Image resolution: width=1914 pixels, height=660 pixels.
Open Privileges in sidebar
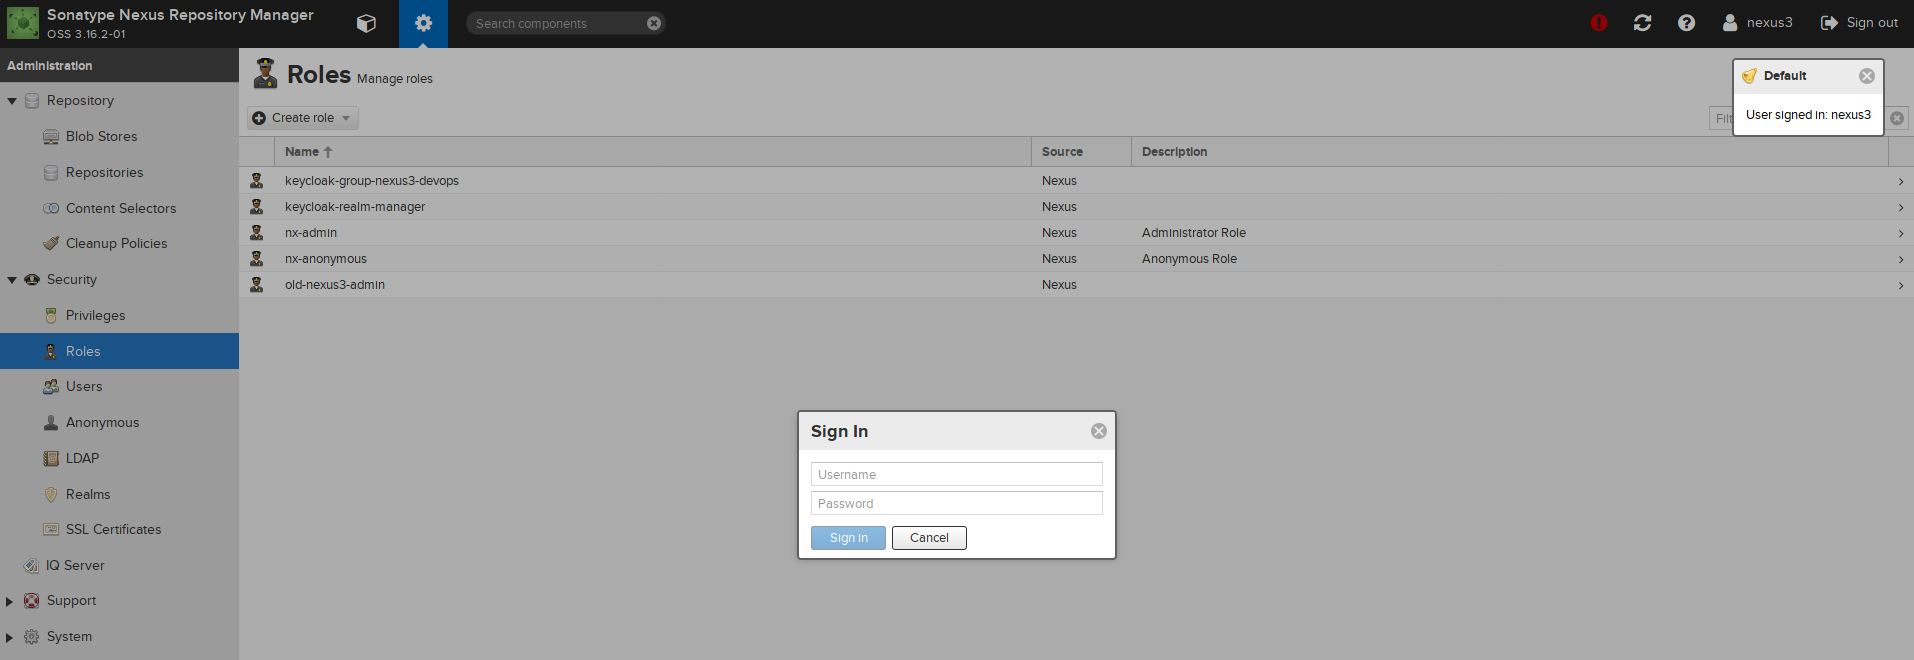point(95,316)
